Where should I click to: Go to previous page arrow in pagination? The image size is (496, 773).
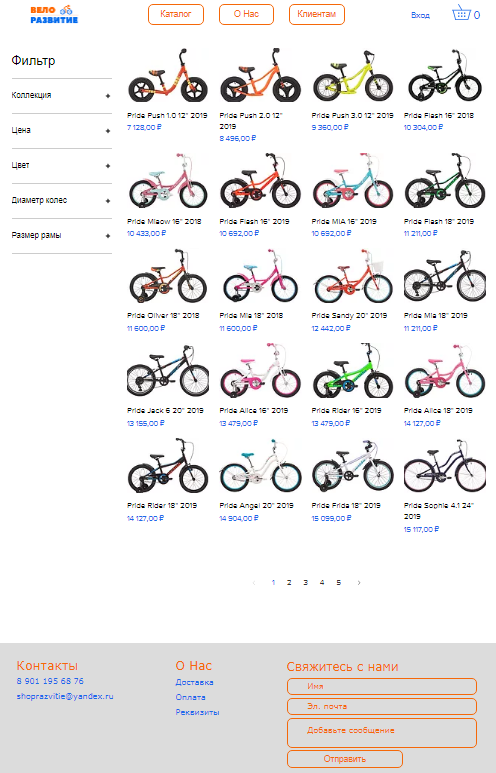coord(254,583)
